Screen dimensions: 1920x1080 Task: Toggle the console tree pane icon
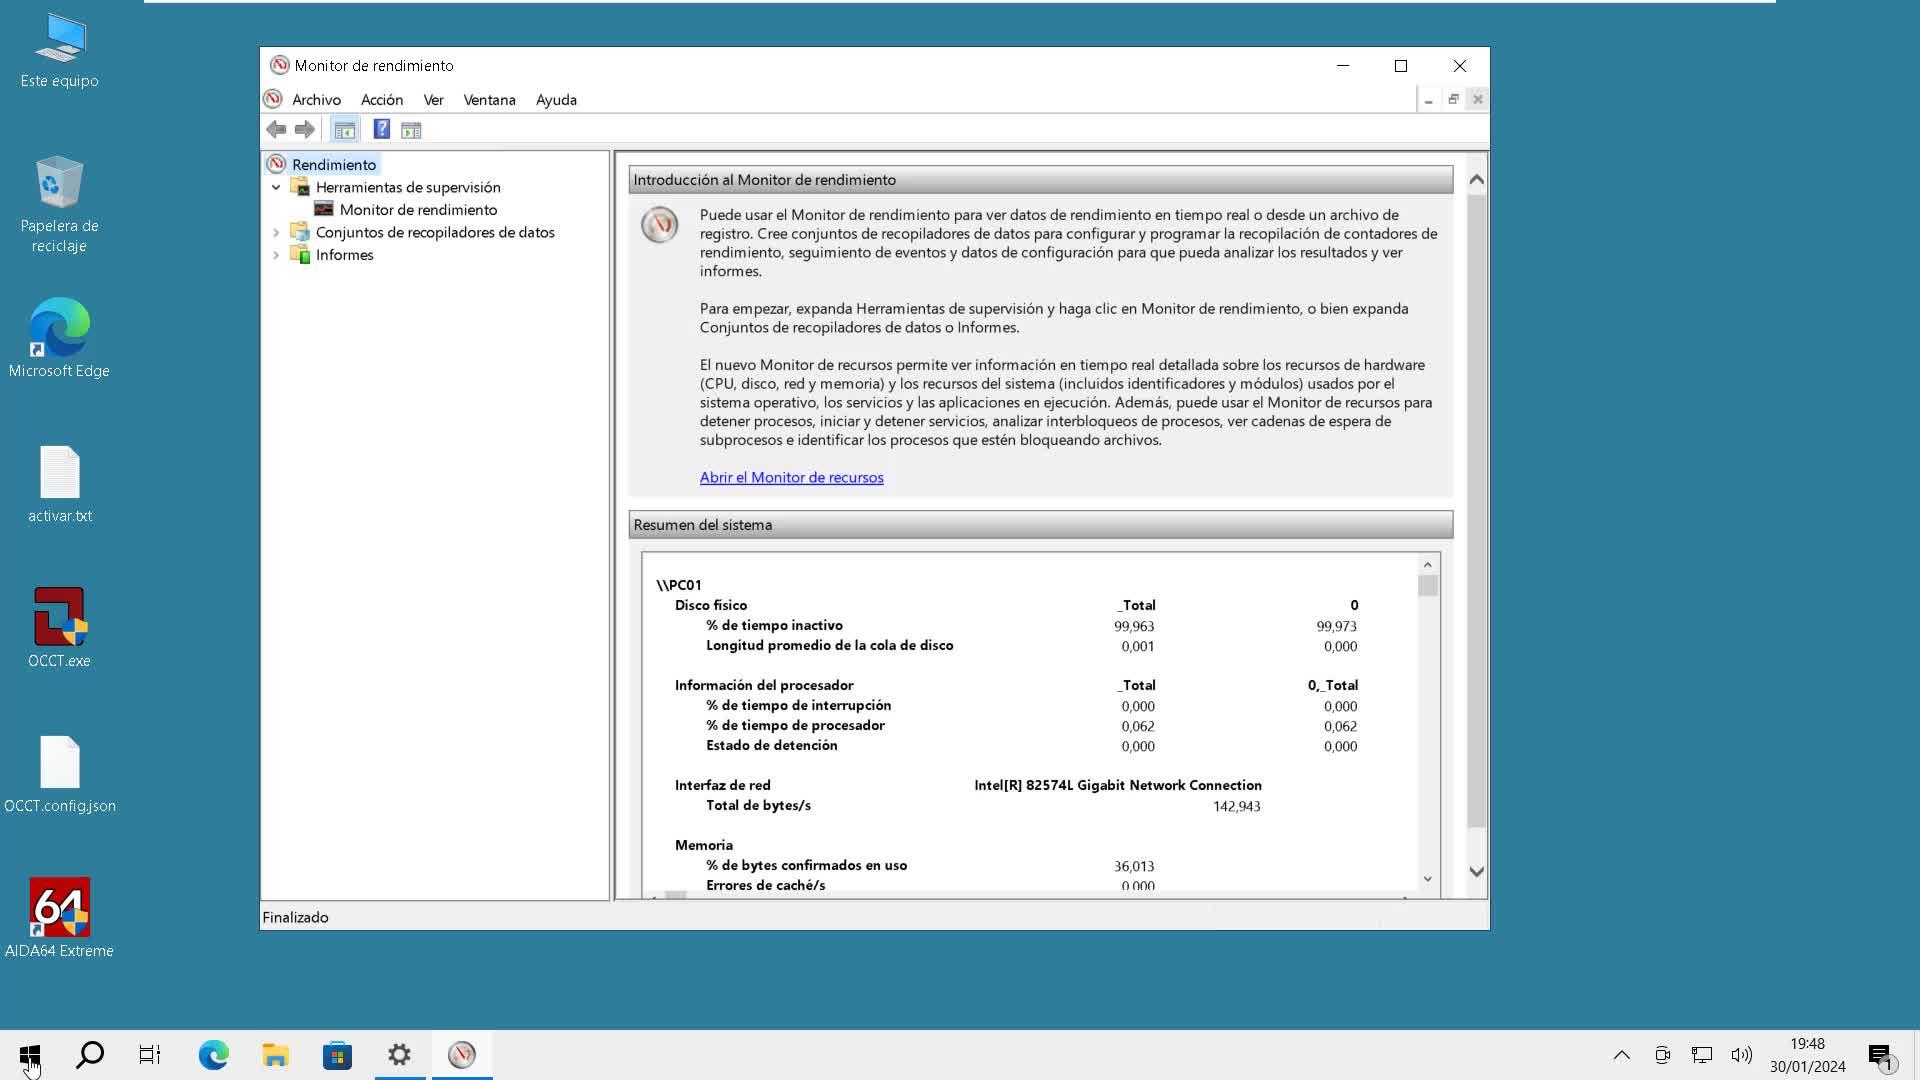coord(344,129)
